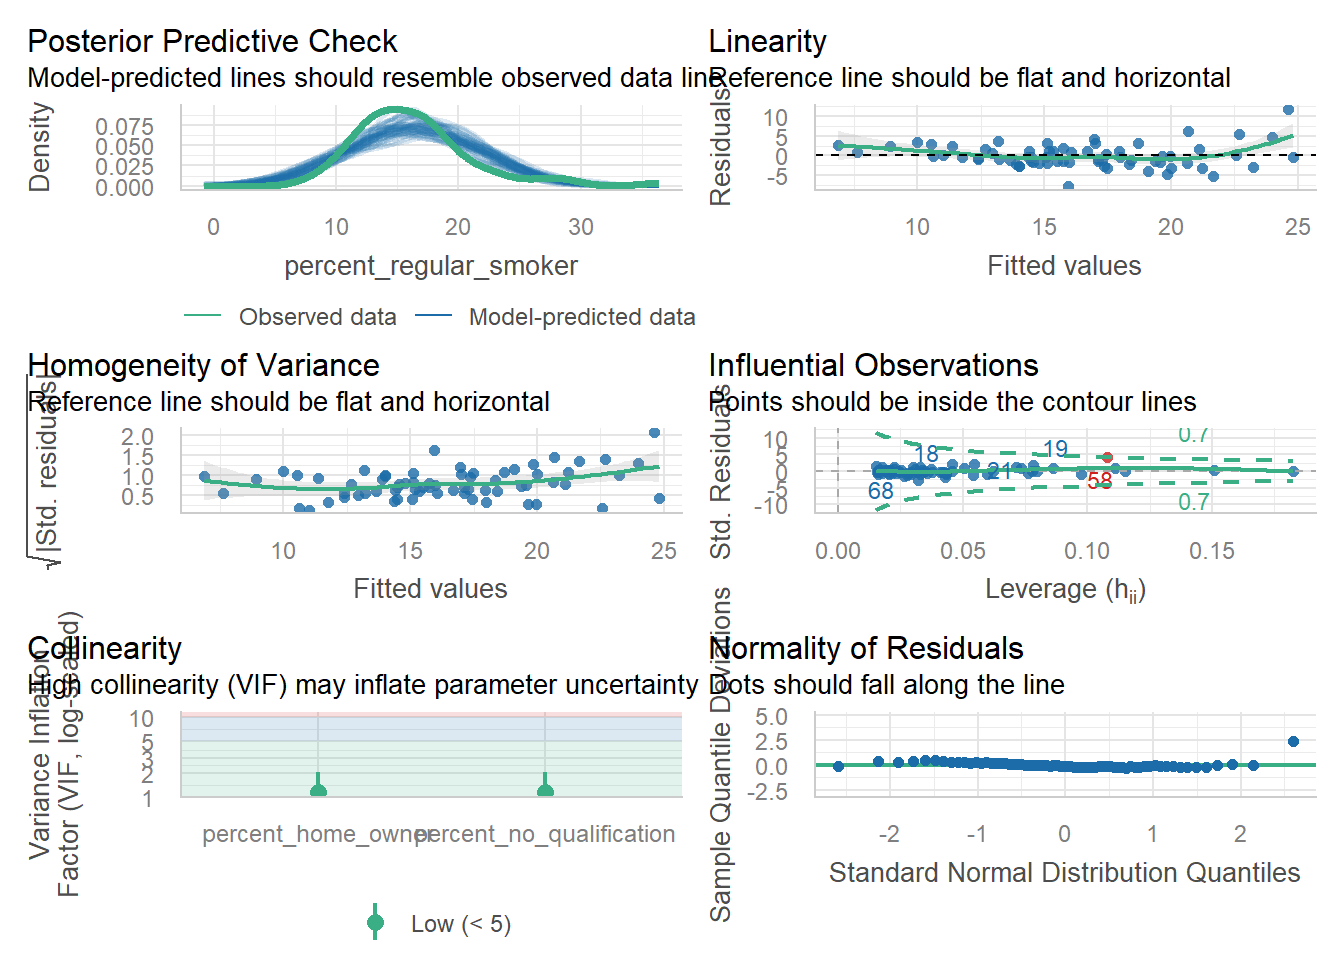
Task: Click the rightmost point in Influential Observations
Action: click(1293, 471)
